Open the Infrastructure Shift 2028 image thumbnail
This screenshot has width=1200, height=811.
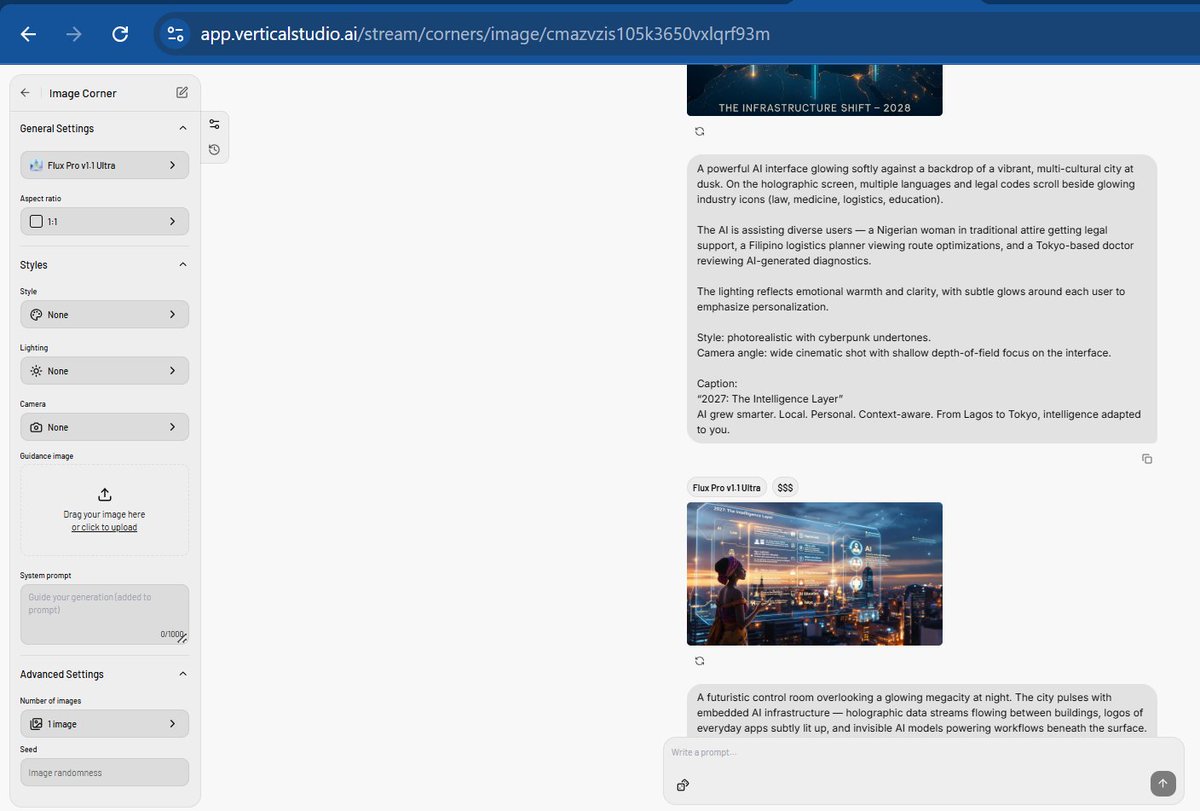(x=814, y=90)
